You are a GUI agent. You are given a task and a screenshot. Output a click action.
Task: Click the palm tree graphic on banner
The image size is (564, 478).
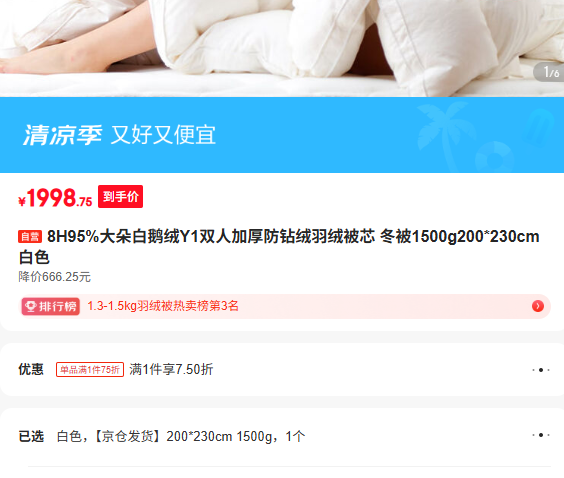(444, 131)
